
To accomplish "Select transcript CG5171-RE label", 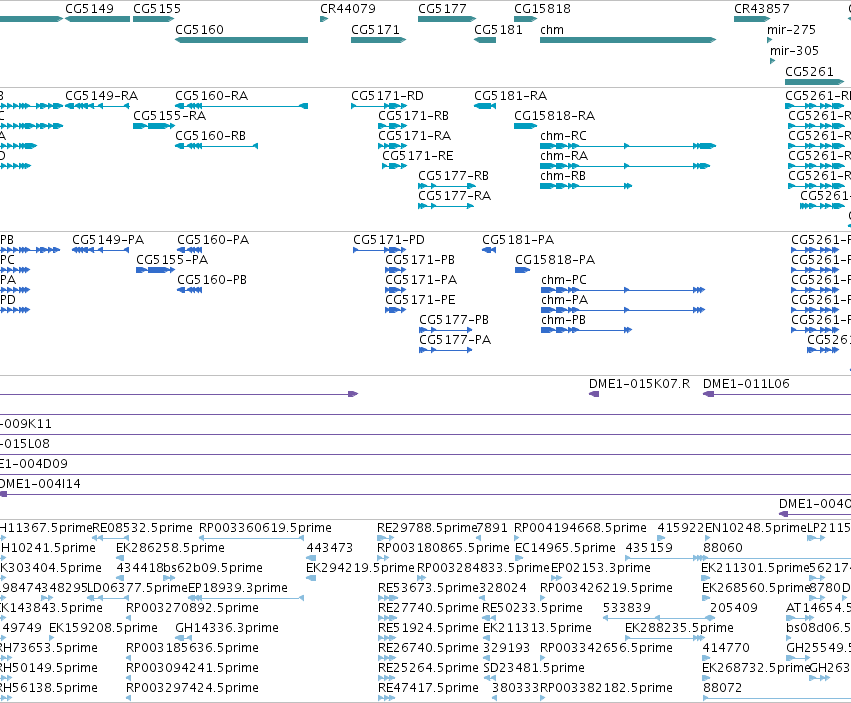I will coord(418,156).
